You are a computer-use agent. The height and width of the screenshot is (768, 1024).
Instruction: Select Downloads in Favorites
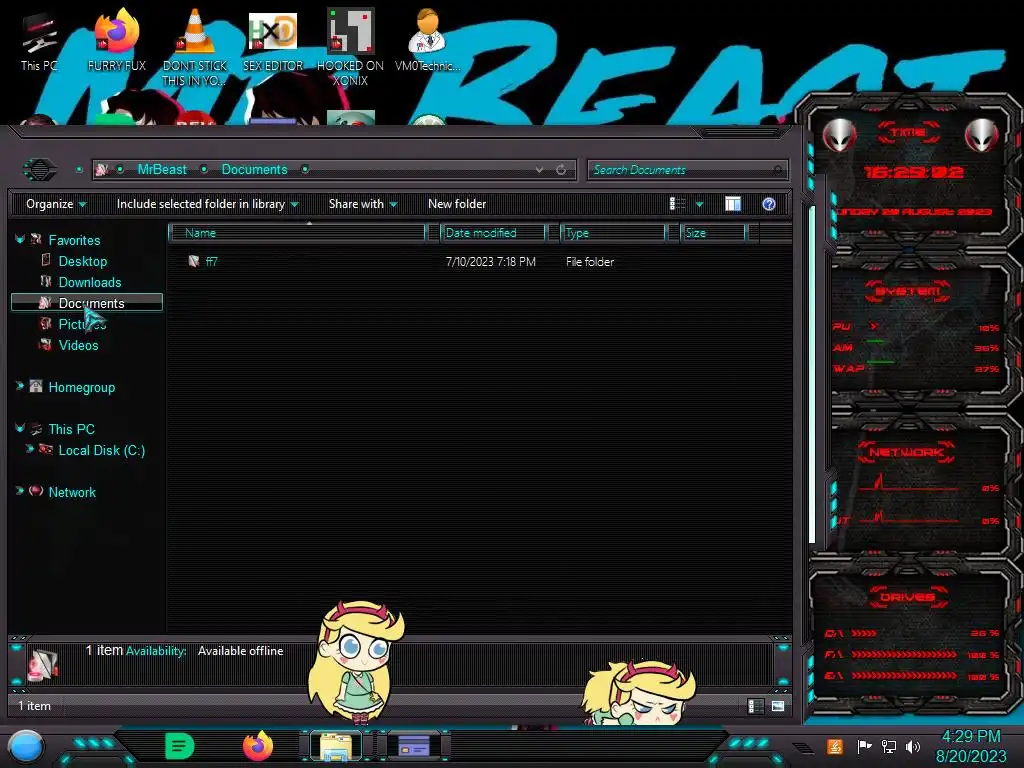89,282
